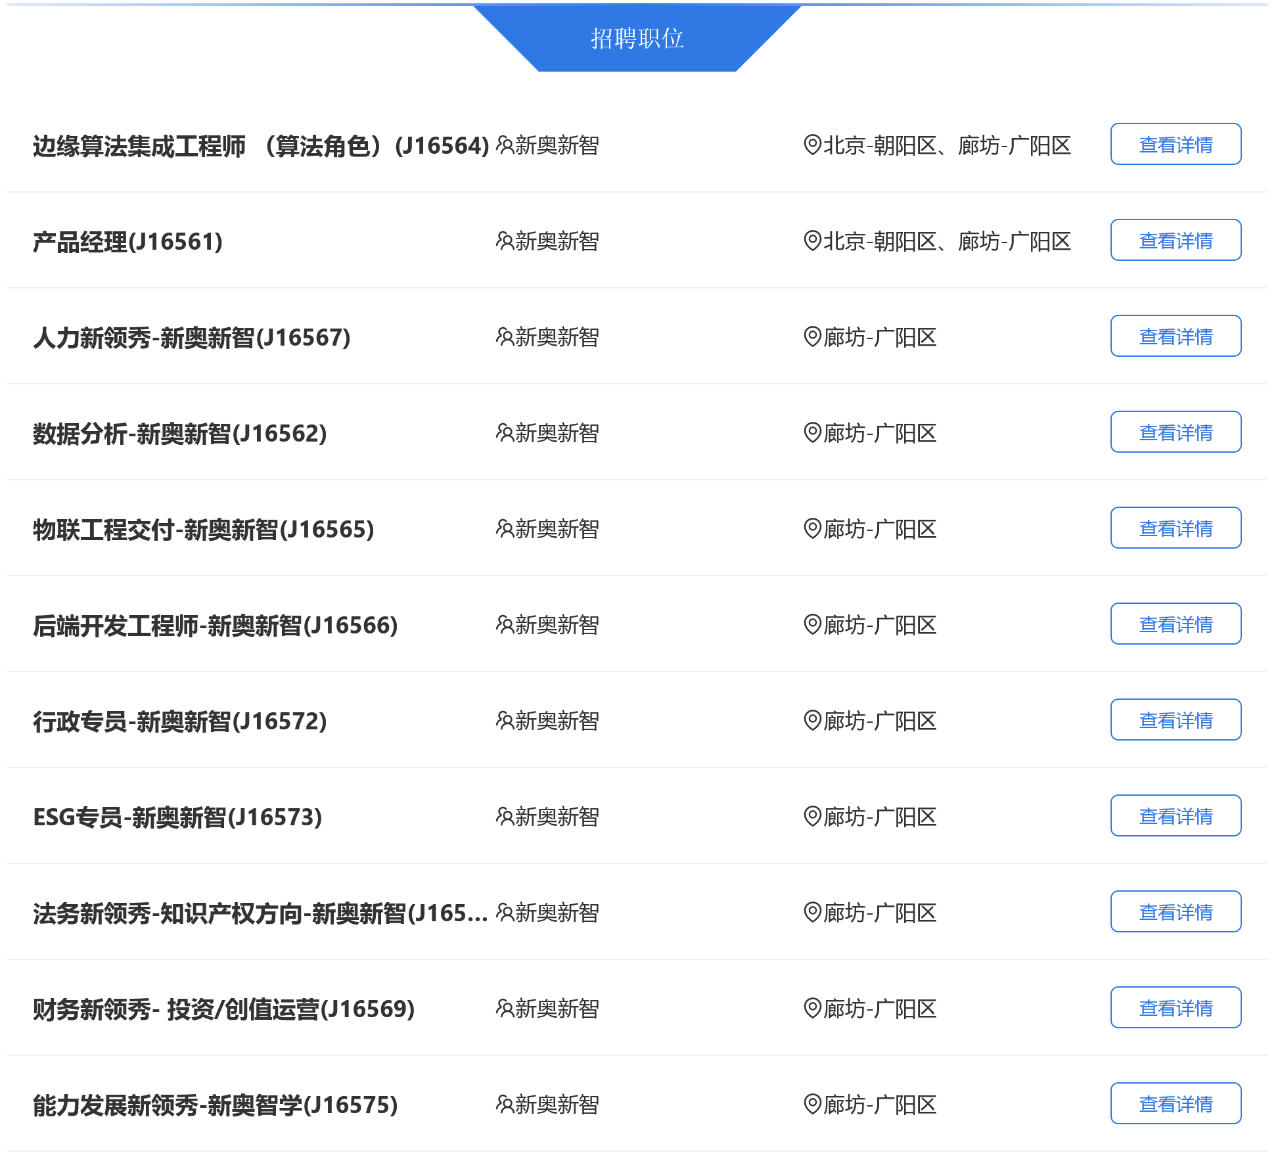Click company icon in 产品经理 row

pyautogui.click(x=505, y=241)
